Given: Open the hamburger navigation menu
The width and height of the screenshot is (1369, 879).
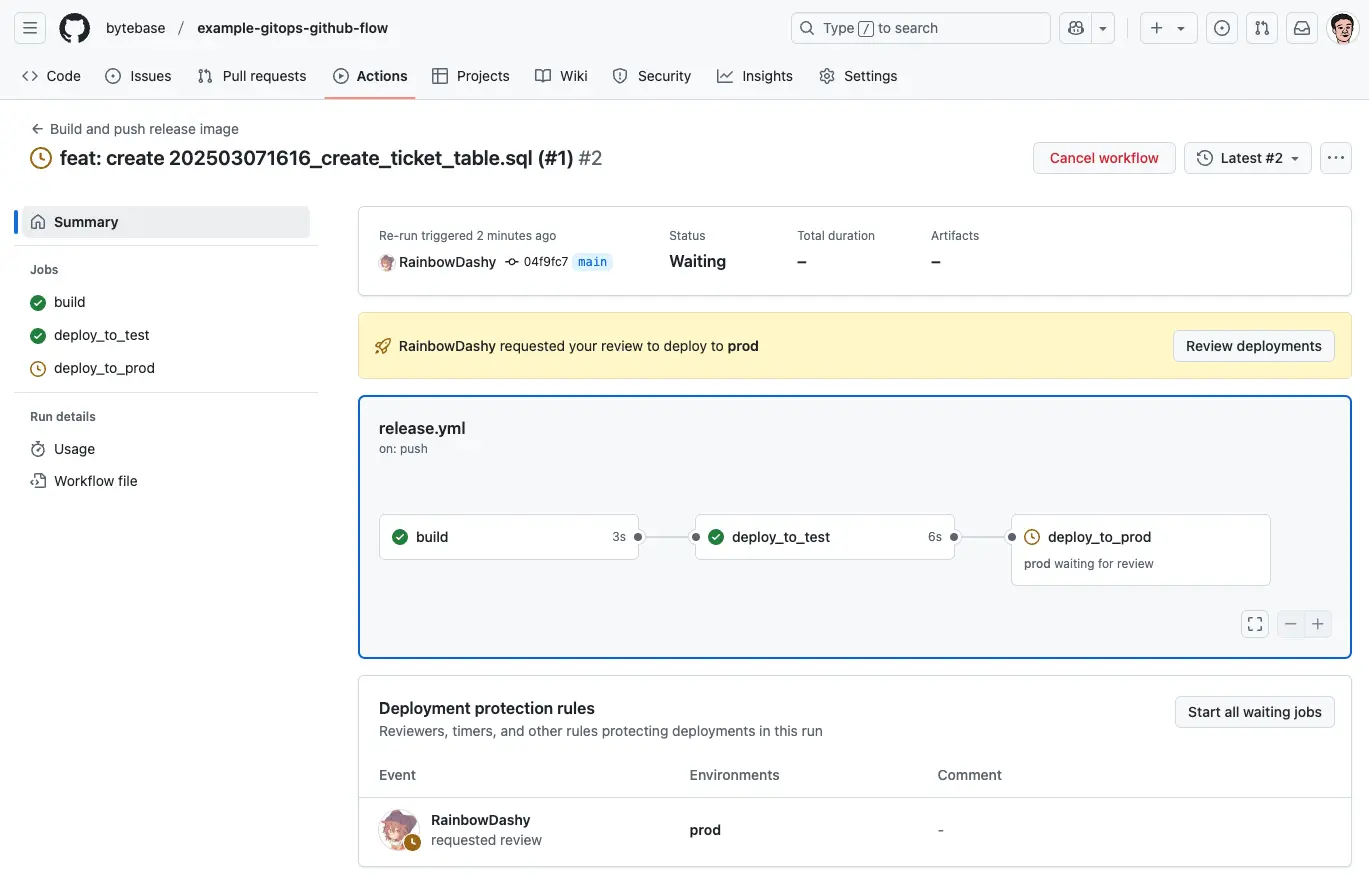Looking at the screenshot, I should pos(29,27).
